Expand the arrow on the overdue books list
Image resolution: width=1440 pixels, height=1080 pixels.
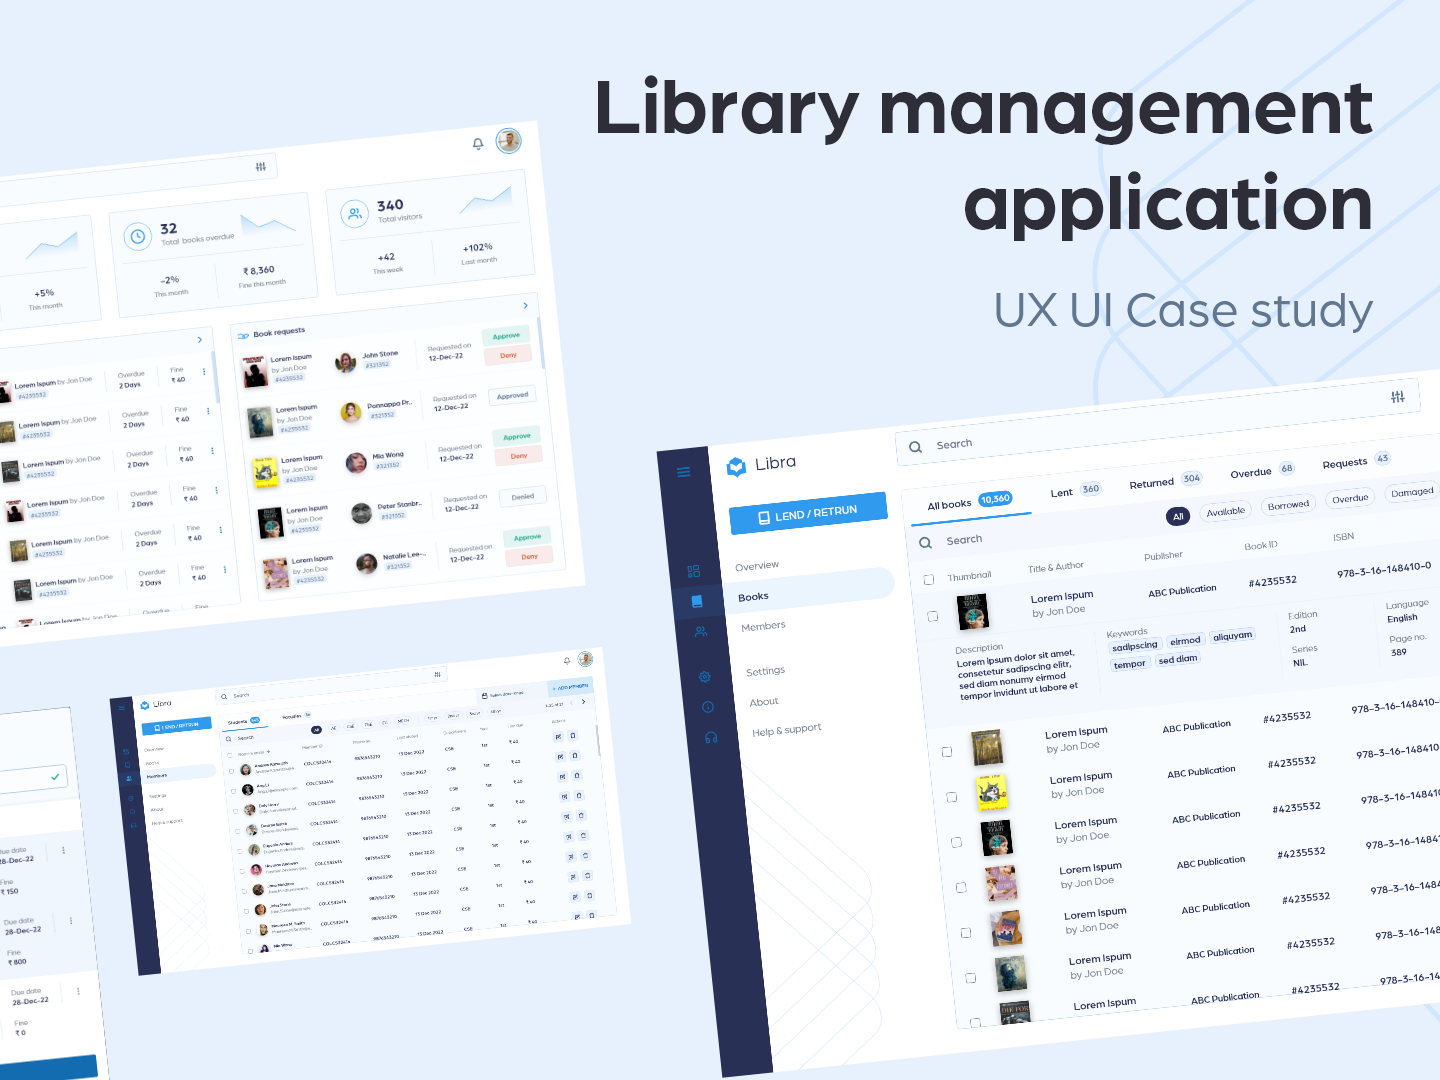point(200,340)
